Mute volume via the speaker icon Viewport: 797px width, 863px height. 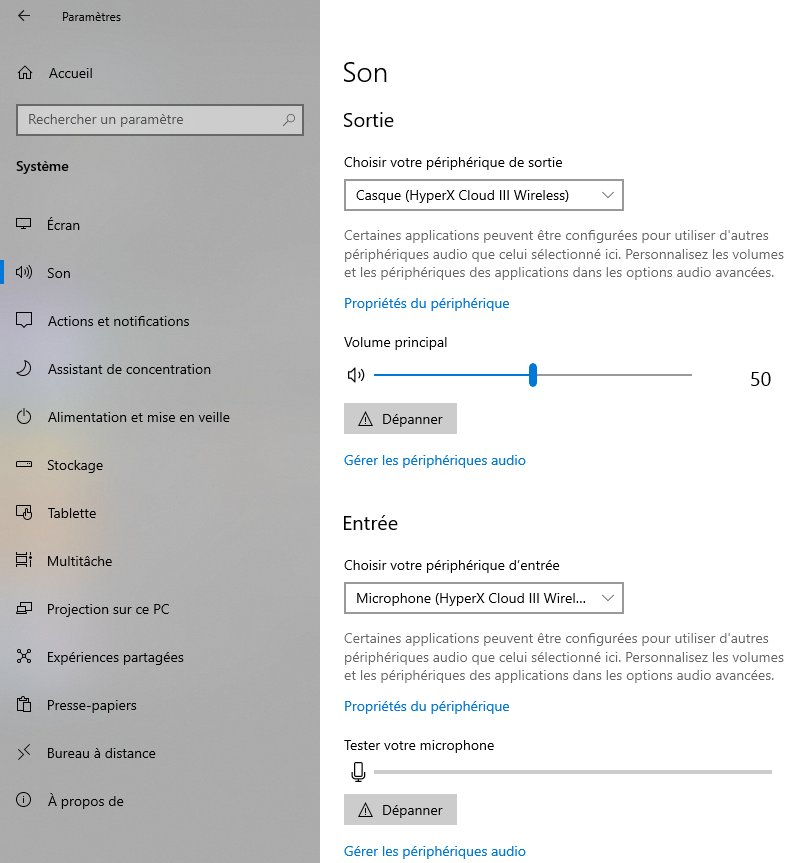[355, 376]
